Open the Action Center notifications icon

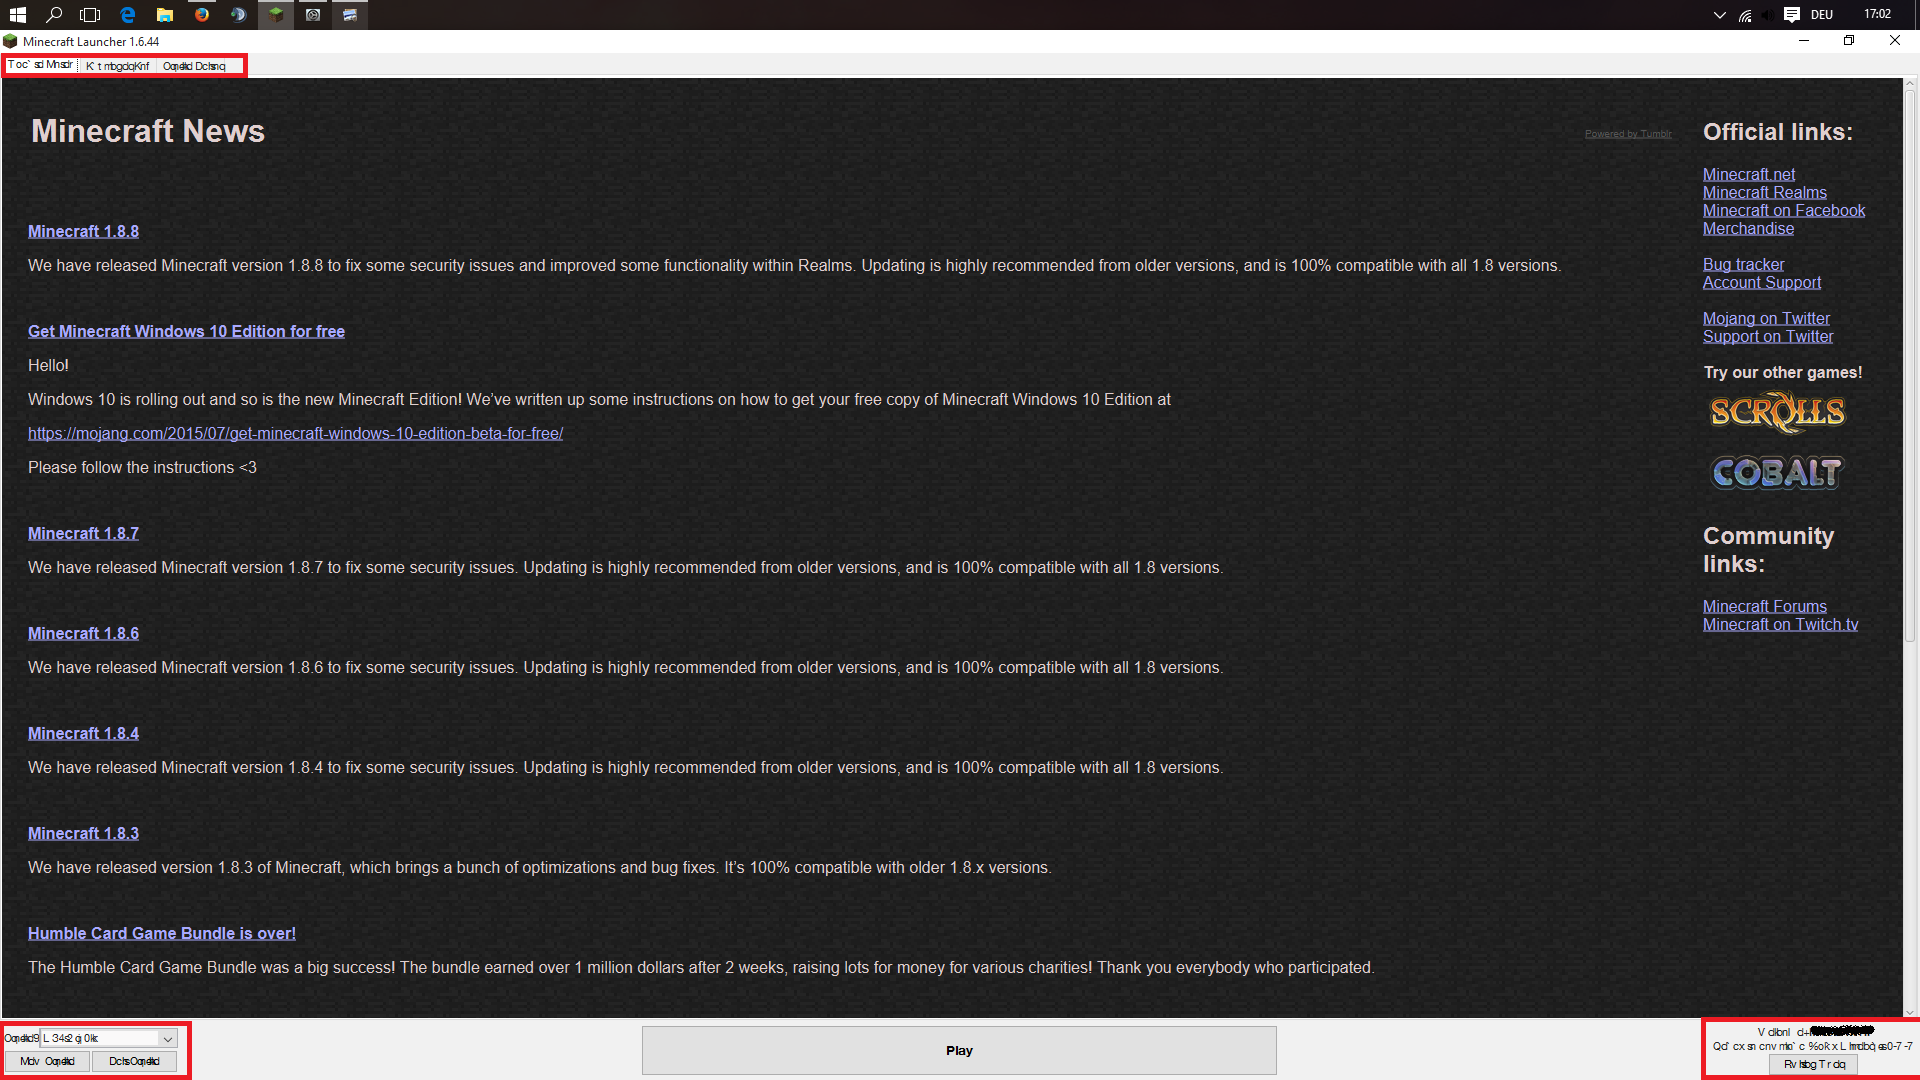click(x=1792, y=15)
